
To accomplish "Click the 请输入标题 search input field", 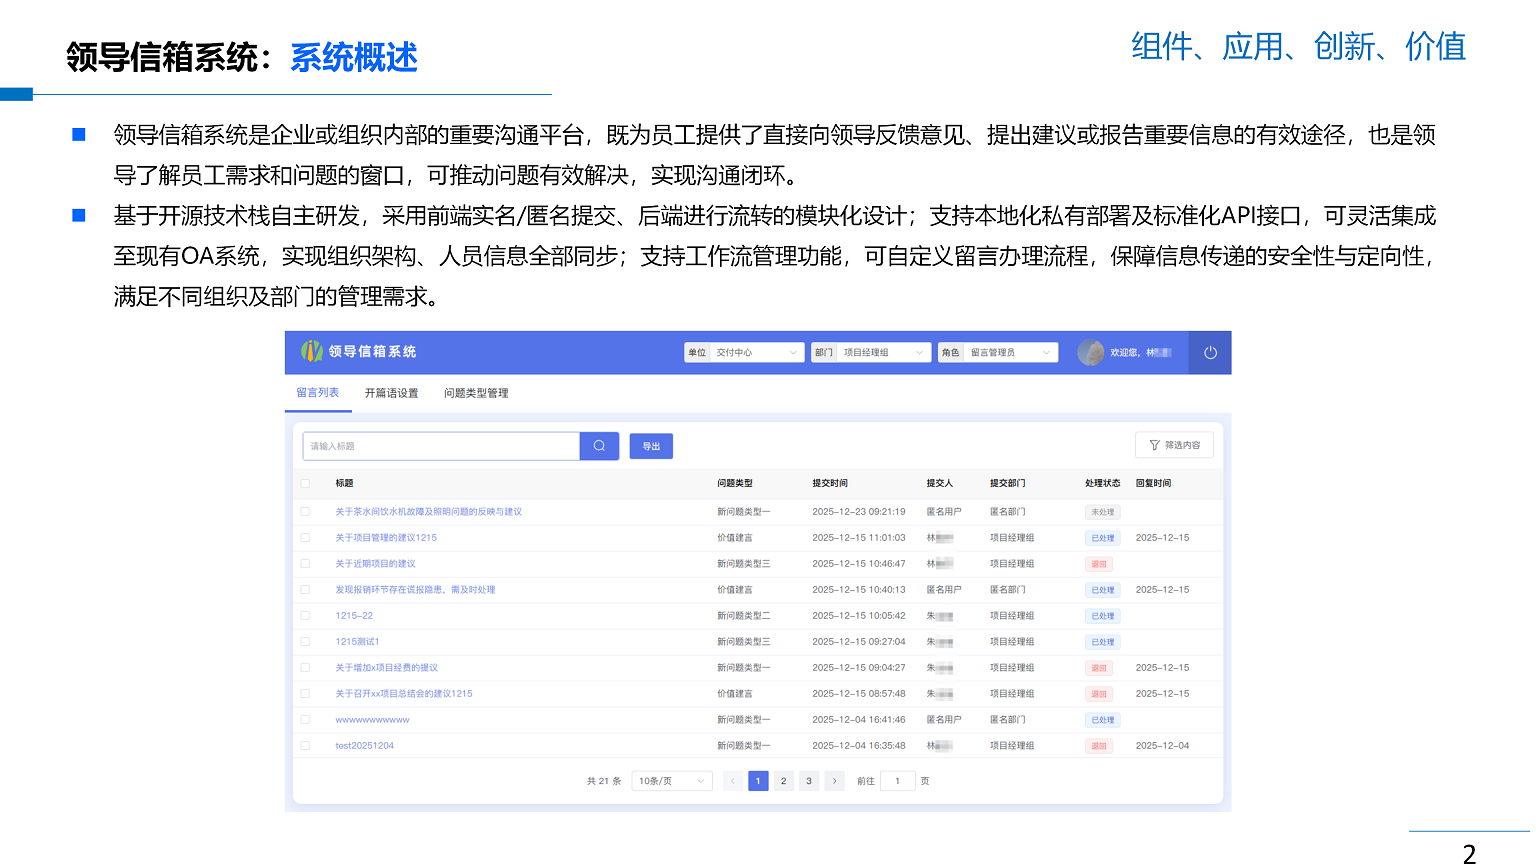I will pos(440,445).
